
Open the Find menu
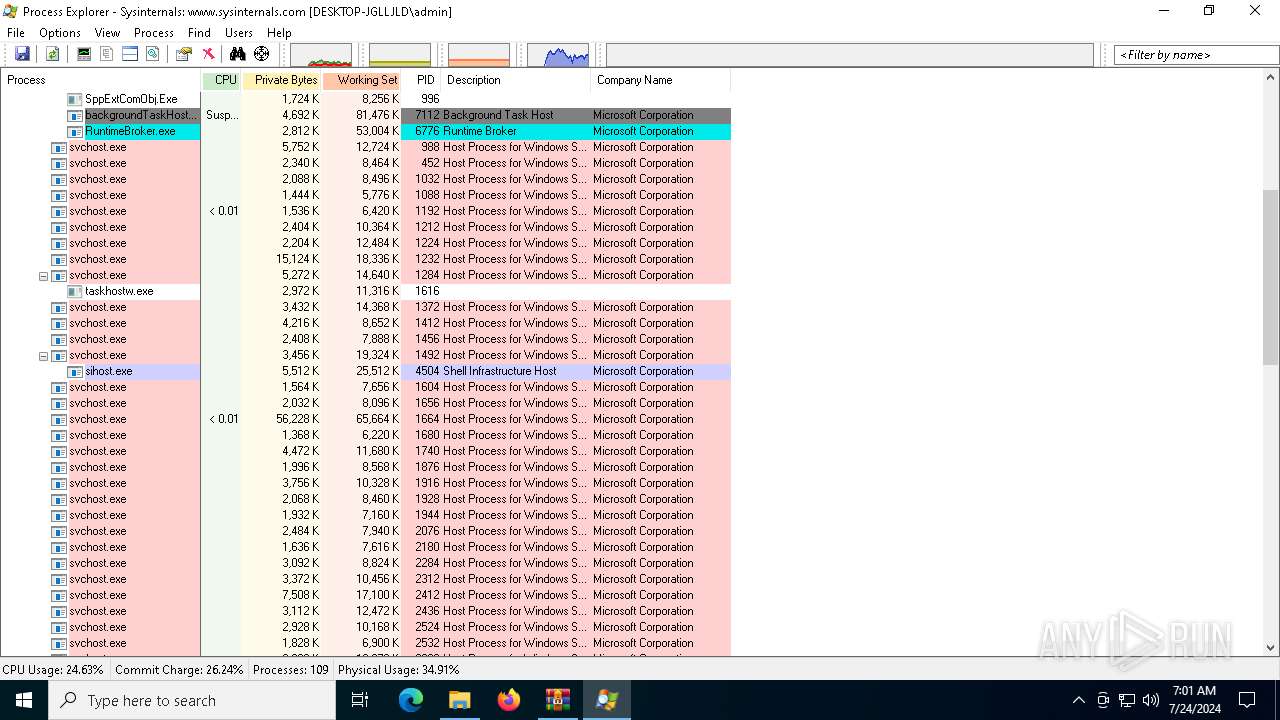199,33
